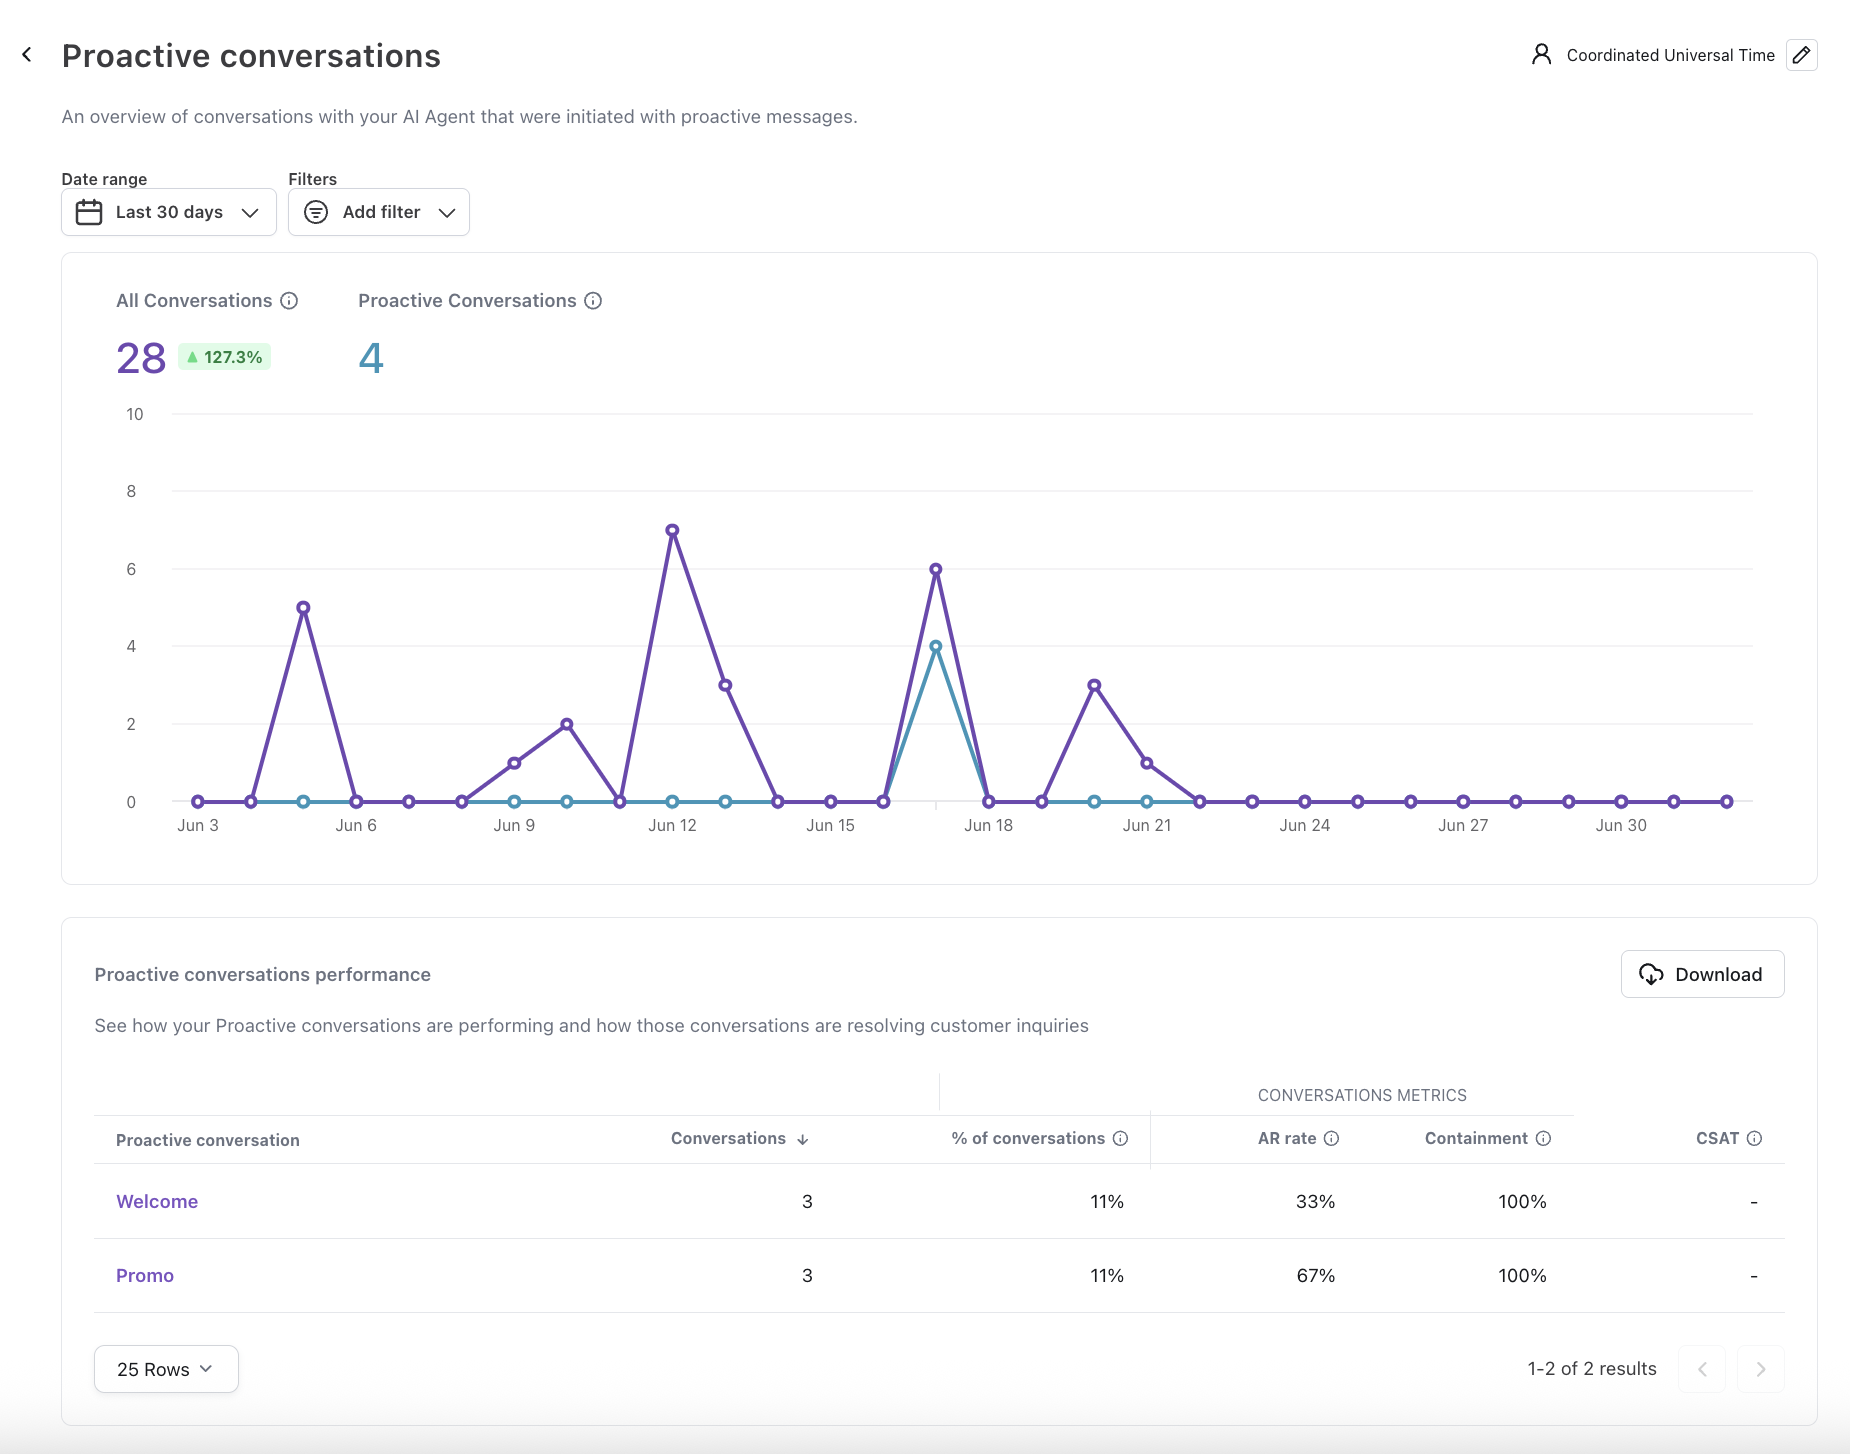Open the Welcome proactive conversation link
Viewport: 1850px width, 1454px height.
point(157,1202)
